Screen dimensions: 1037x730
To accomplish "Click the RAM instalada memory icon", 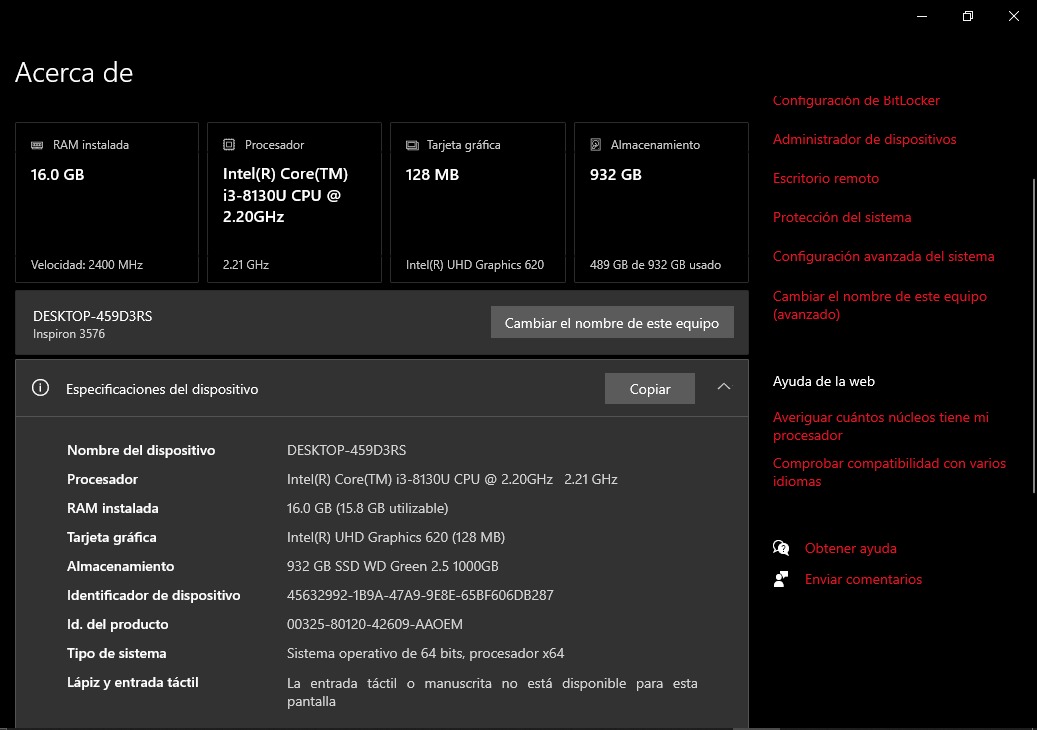I will point(38,145).
